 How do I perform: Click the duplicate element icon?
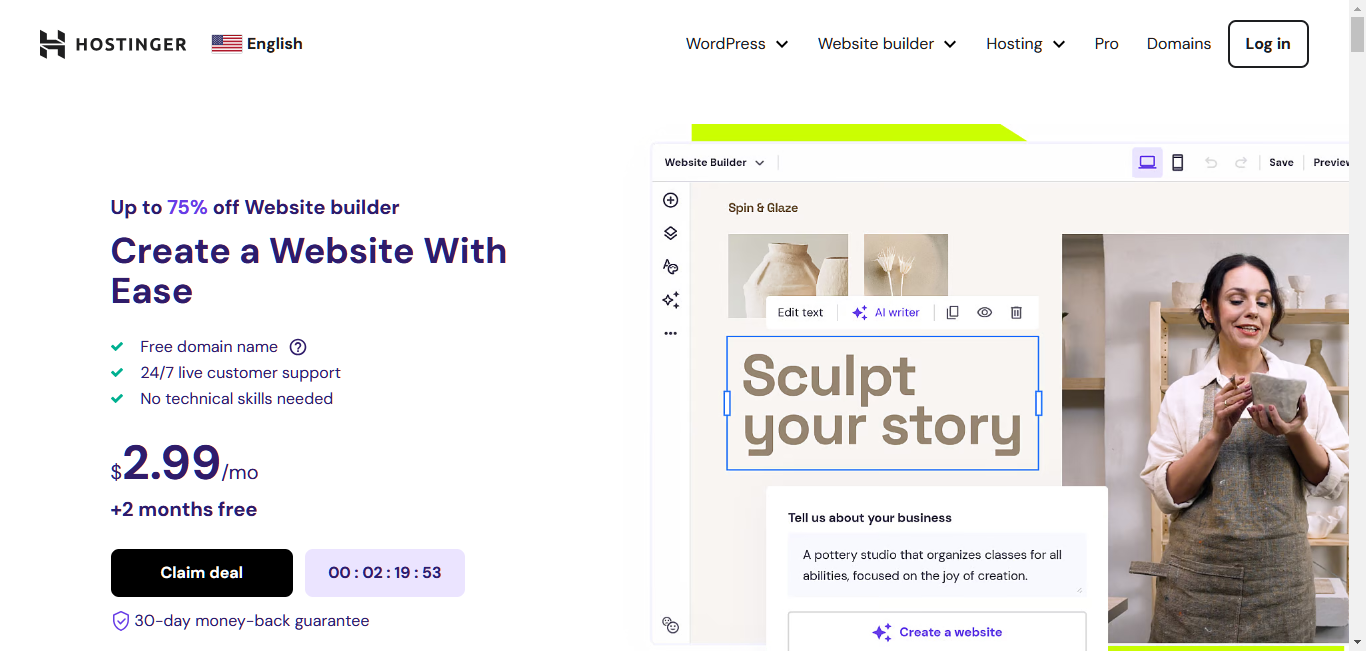pos(952,312)
